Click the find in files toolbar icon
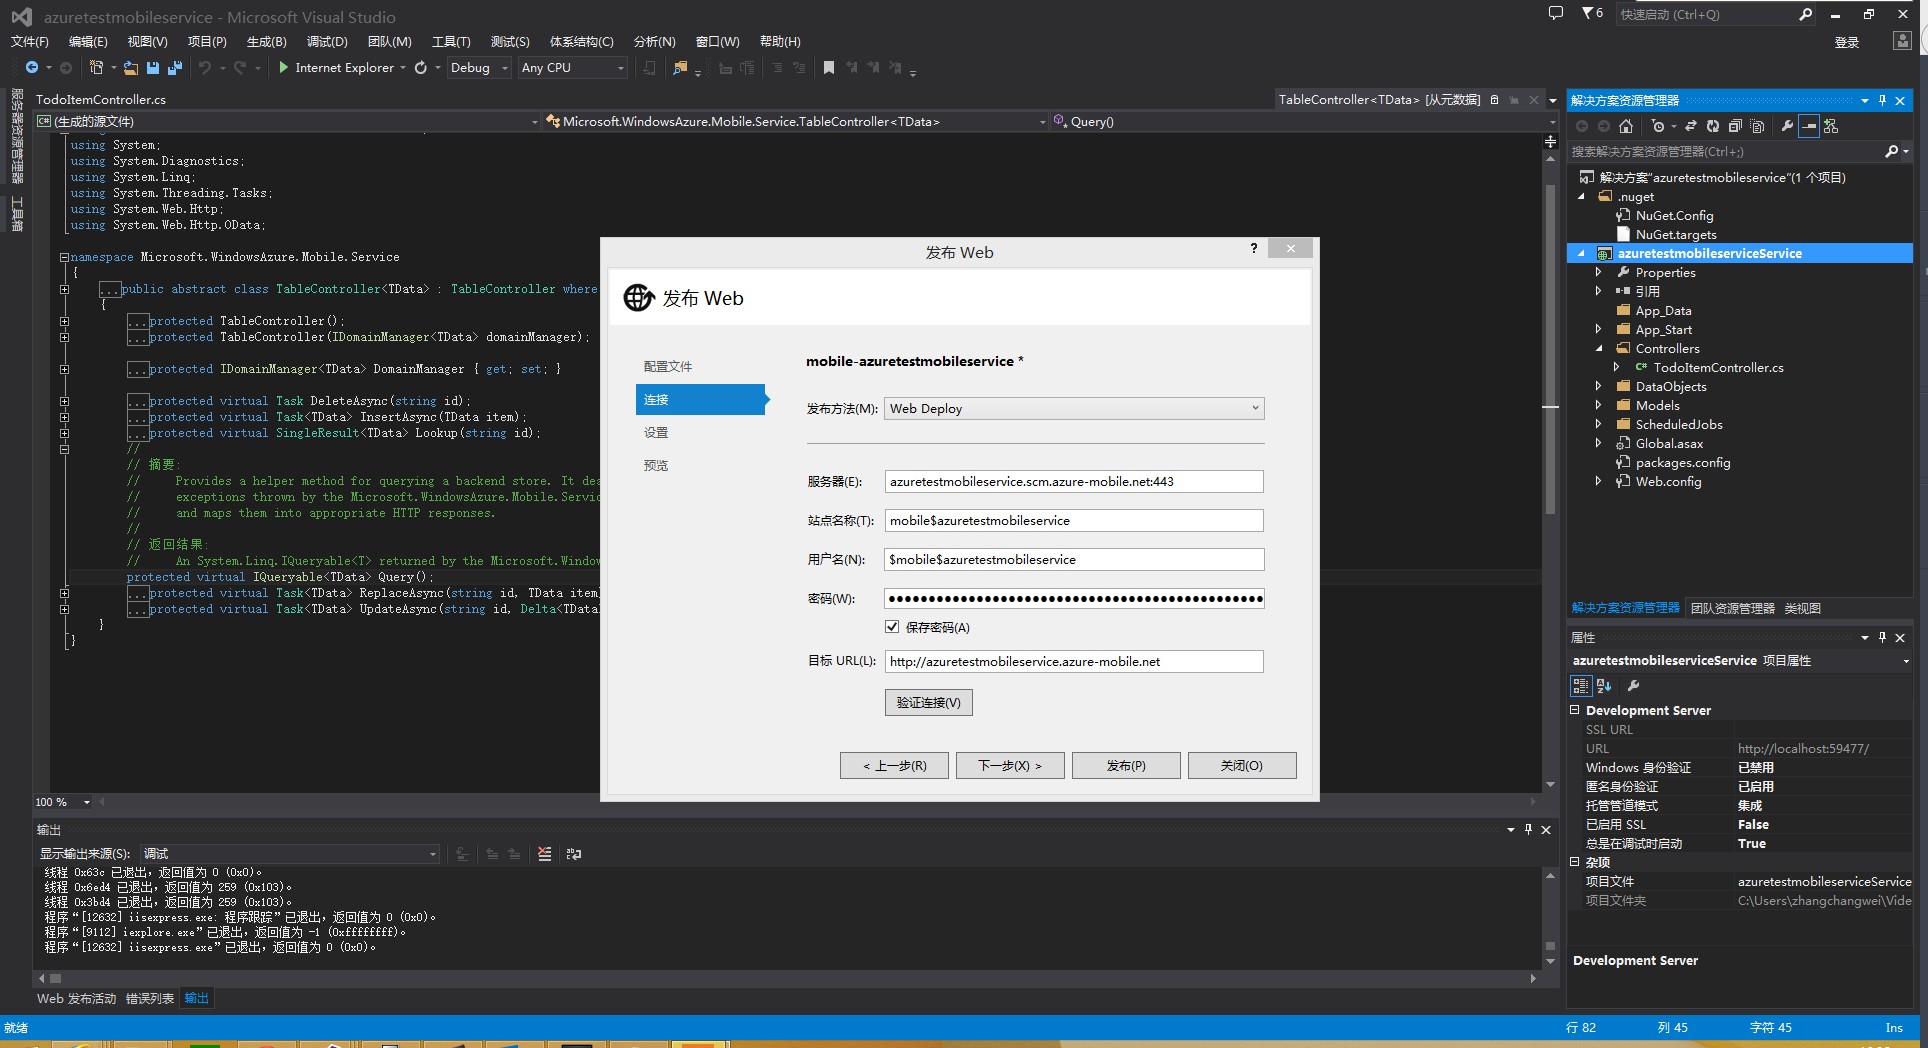 pos(680,68)
